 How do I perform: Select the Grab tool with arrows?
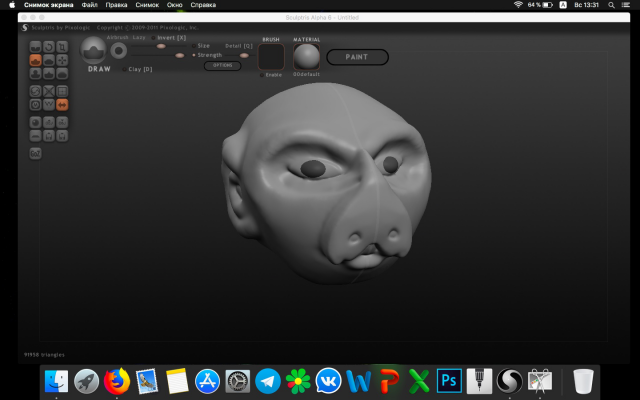tap(62, 60)
